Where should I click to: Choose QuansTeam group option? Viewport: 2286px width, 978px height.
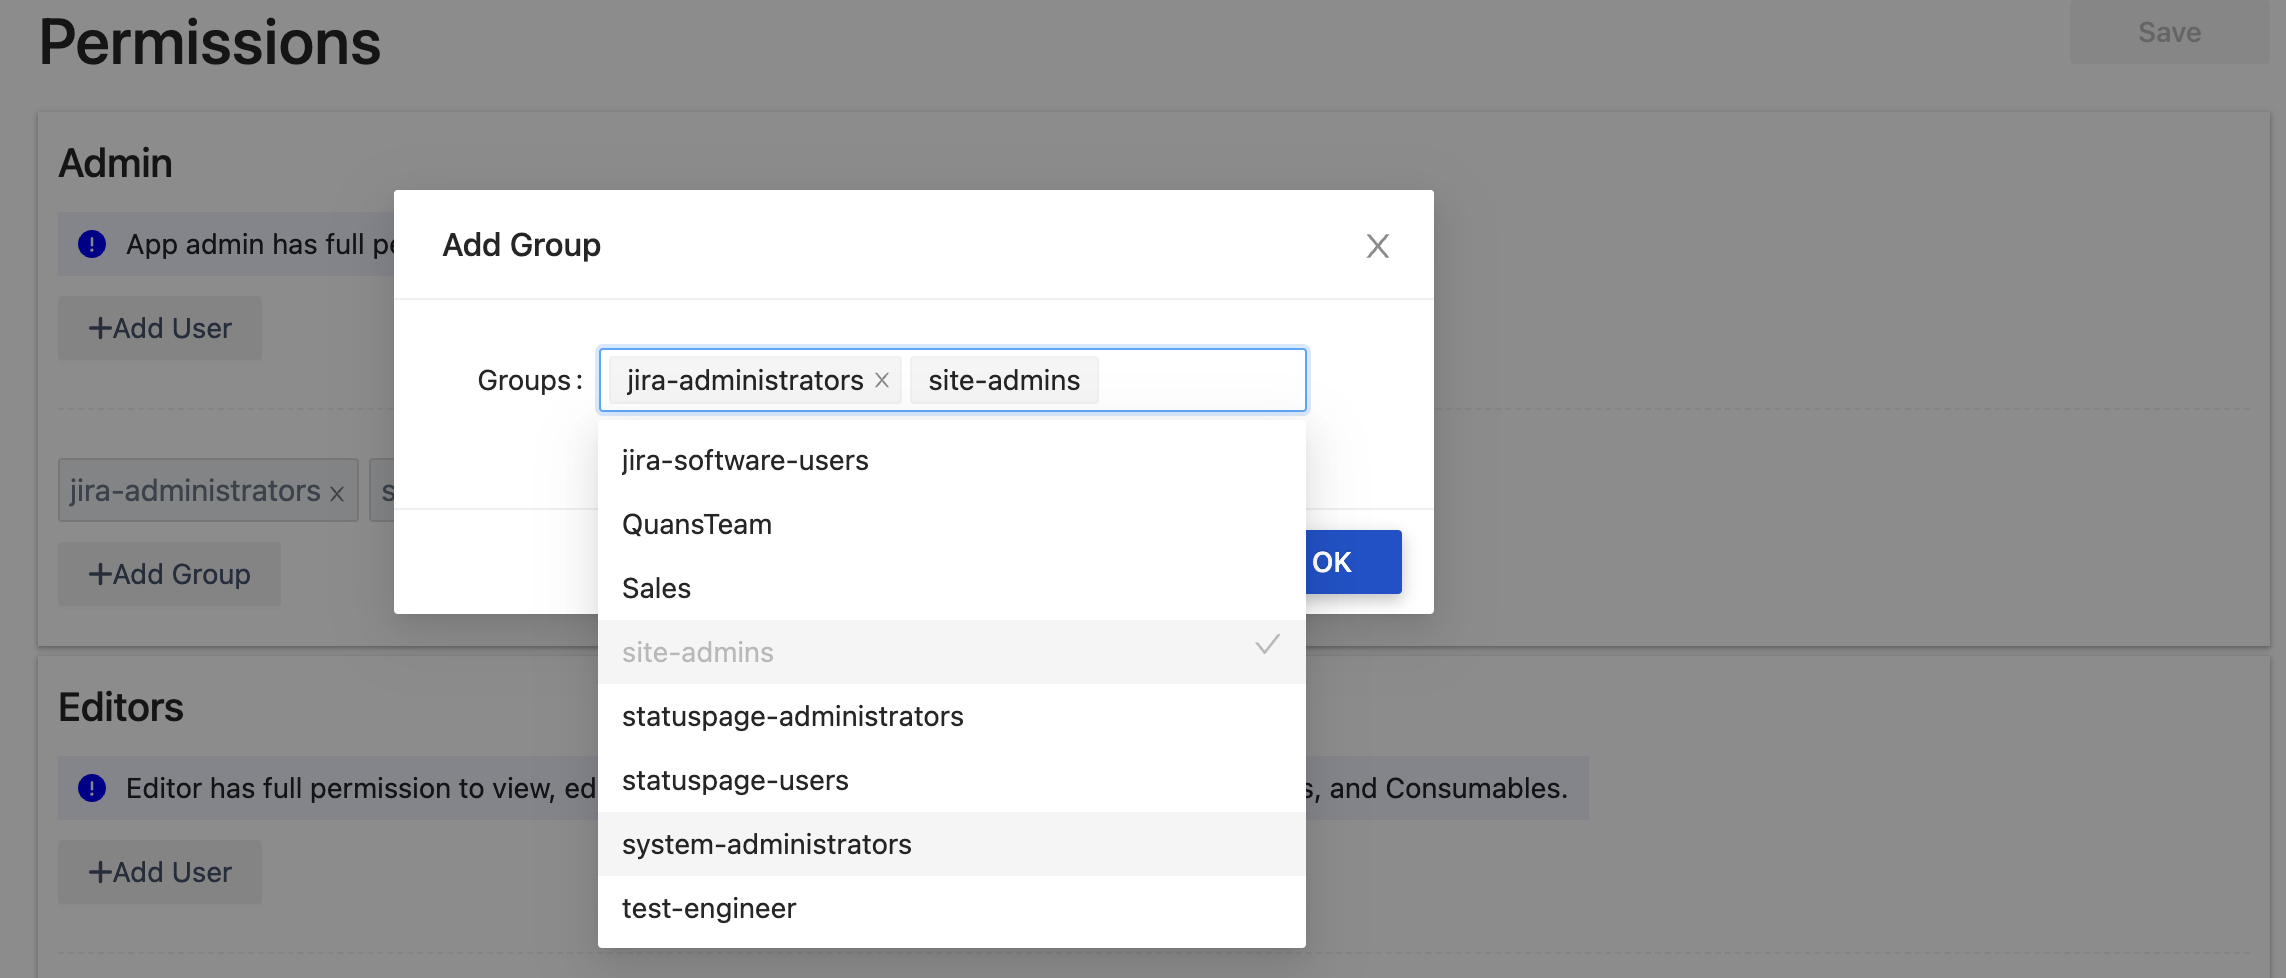point(697,524)
